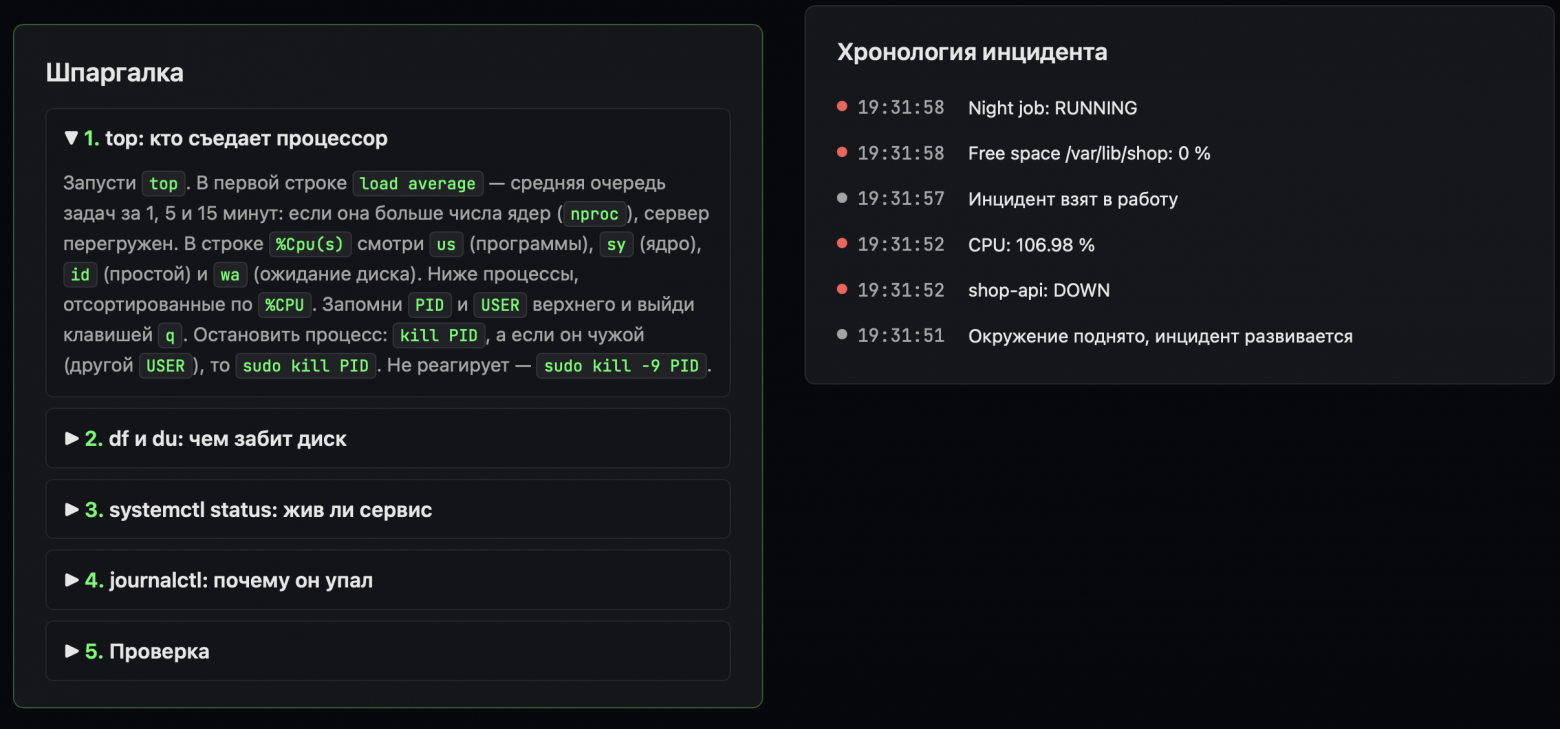The height and width of the screenshot is (729, 1560).
Task: Click the "sudo kill -9 PID" command
Action: (x=622, y=365)
